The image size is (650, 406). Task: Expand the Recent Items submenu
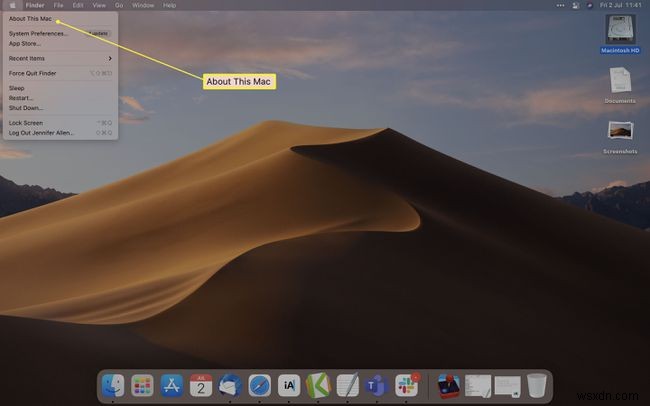point(58,59)
